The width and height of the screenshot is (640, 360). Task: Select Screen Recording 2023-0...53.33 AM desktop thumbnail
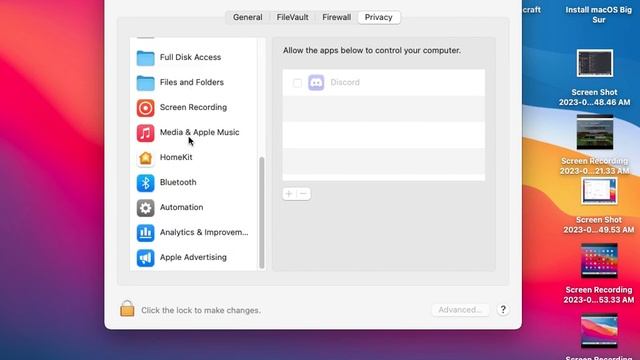599,260
